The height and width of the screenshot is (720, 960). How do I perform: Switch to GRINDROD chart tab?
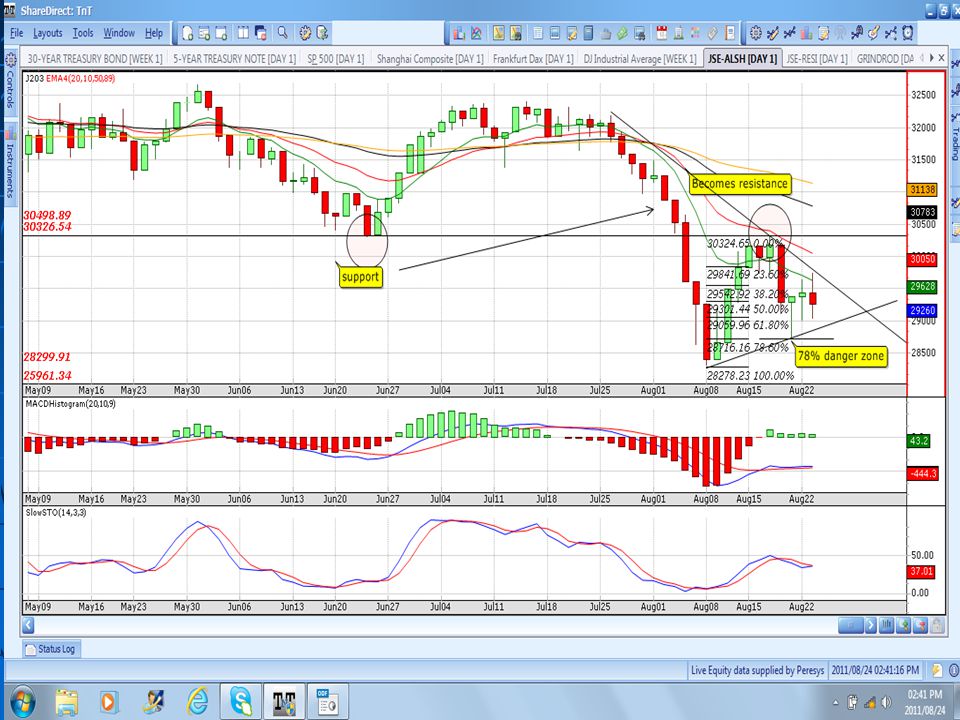coord(885,59)
